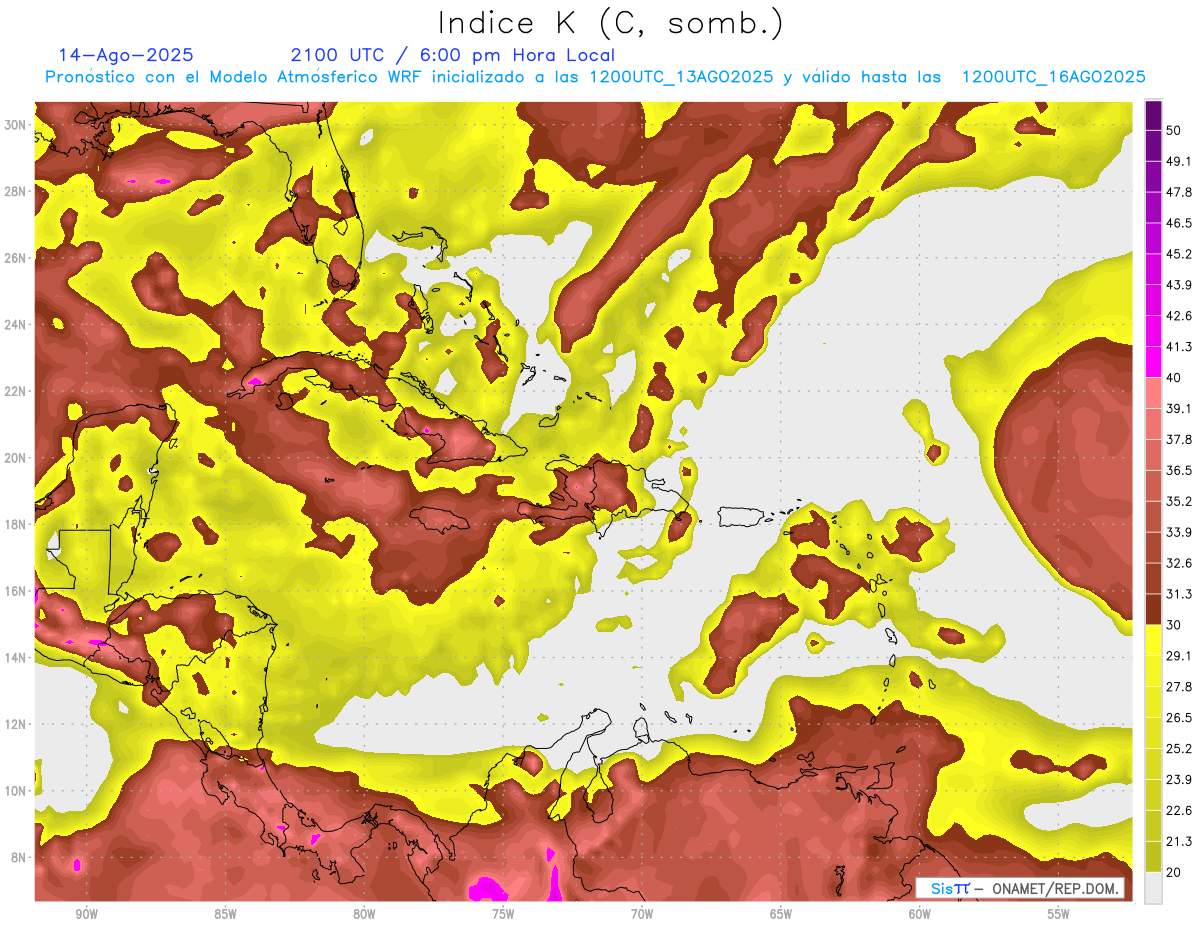Viewport: 1200px width, 927px height.
Task: Click the colorbar value label '27.8'
Action: coord(1178,687)
